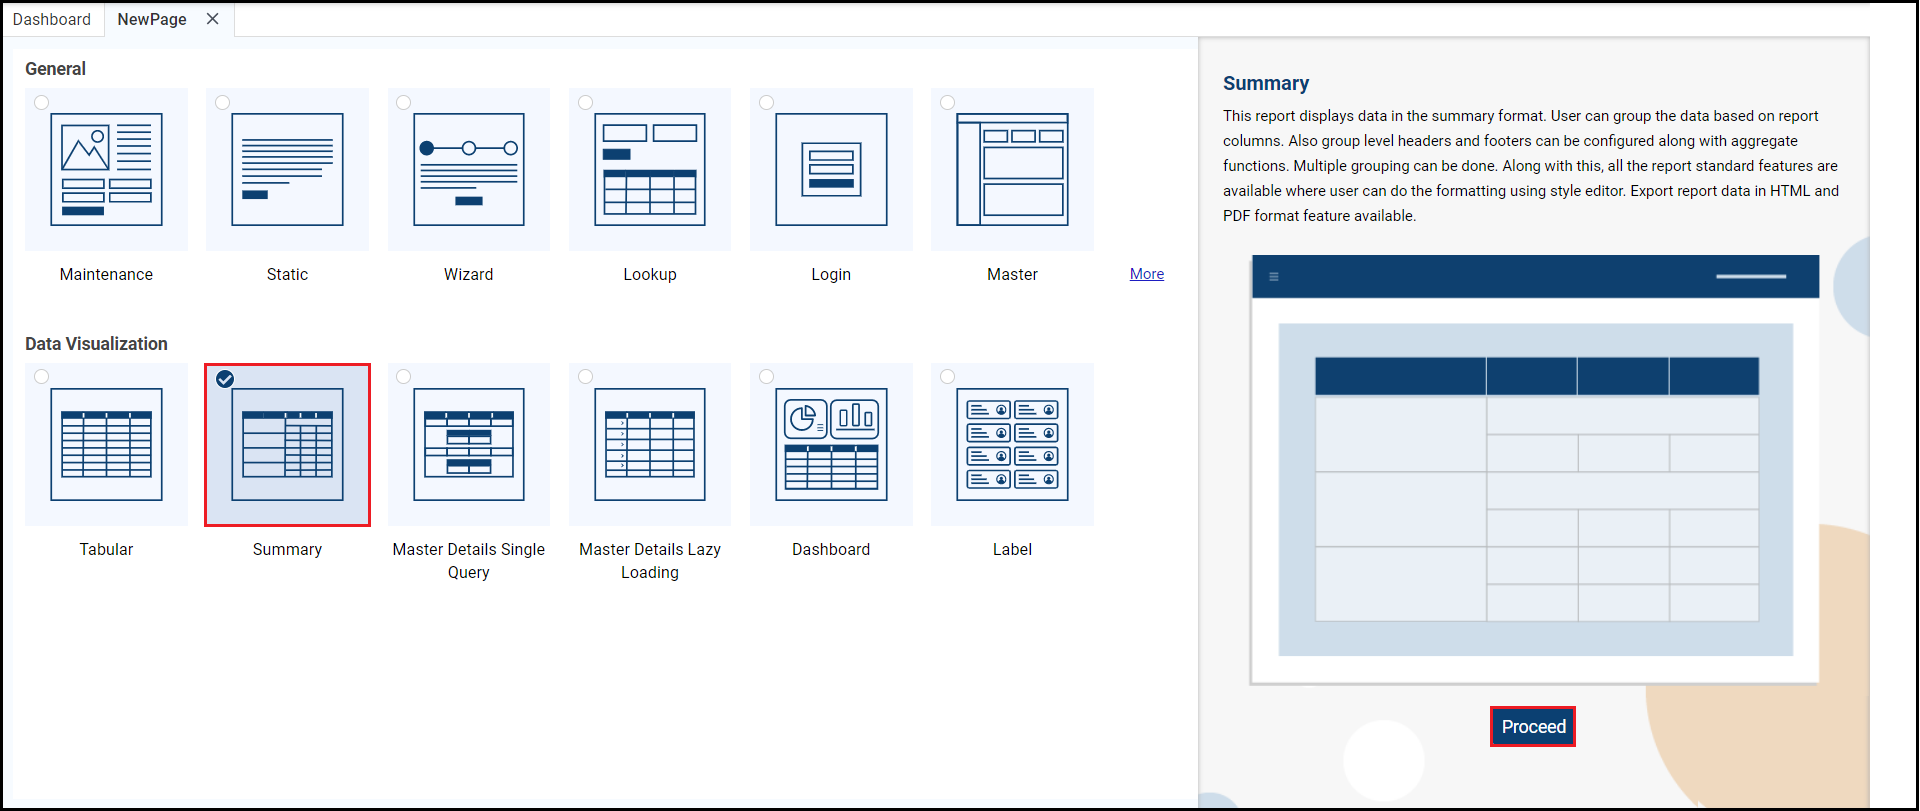Toggle the Static radio button

222,102
